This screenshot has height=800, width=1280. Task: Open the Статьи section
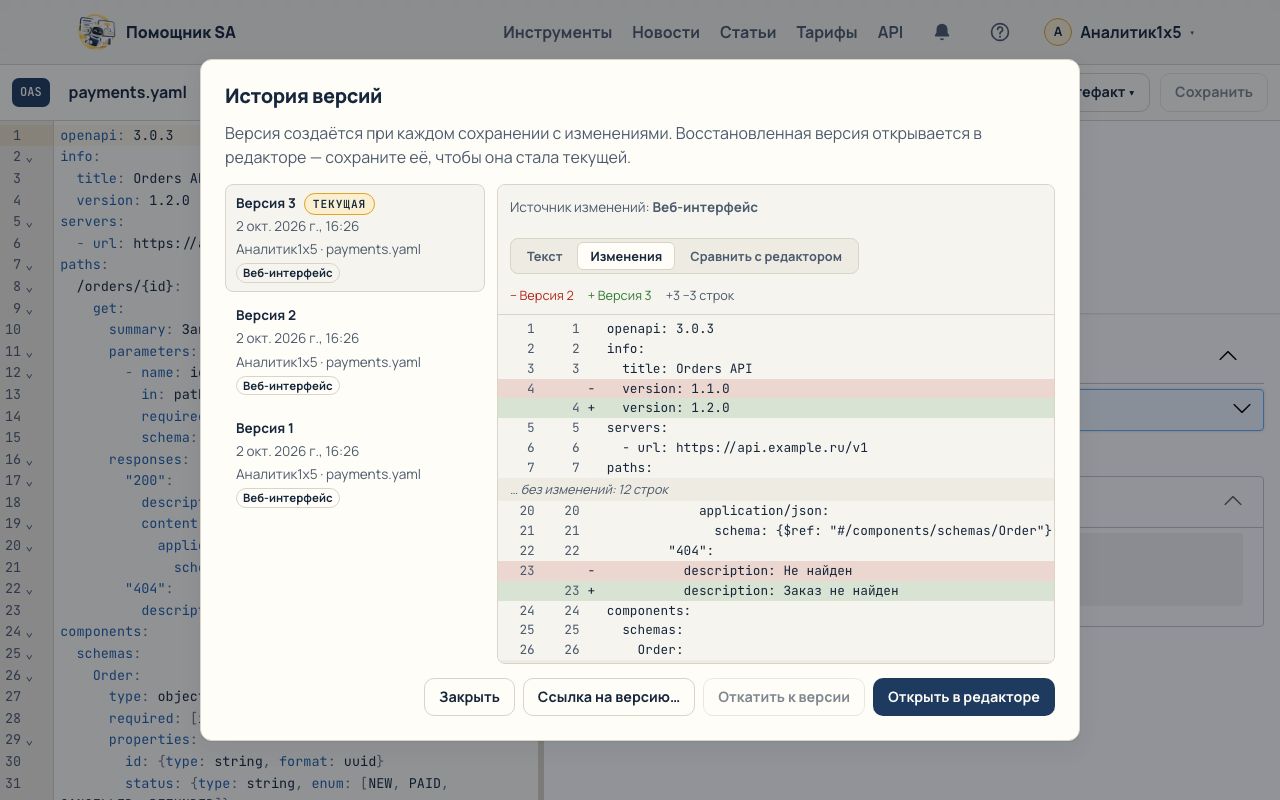click(748, 32)
